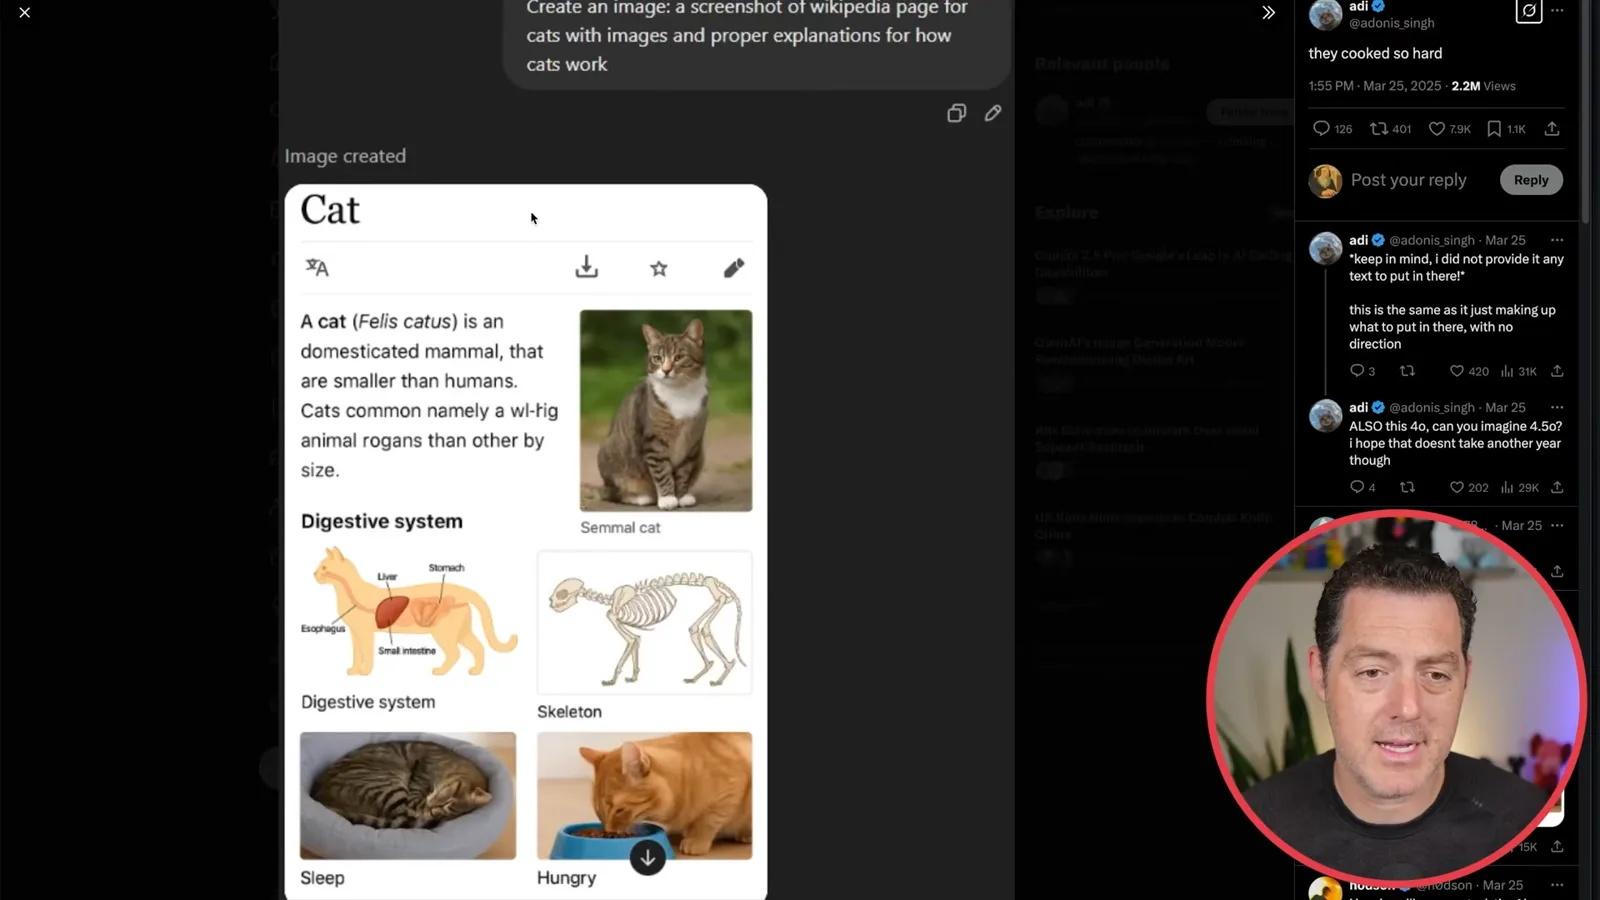Viewport: 1600px width, 900px height.
Task: Share the 'keep in mind' reply
Action: coord(1557,371)
